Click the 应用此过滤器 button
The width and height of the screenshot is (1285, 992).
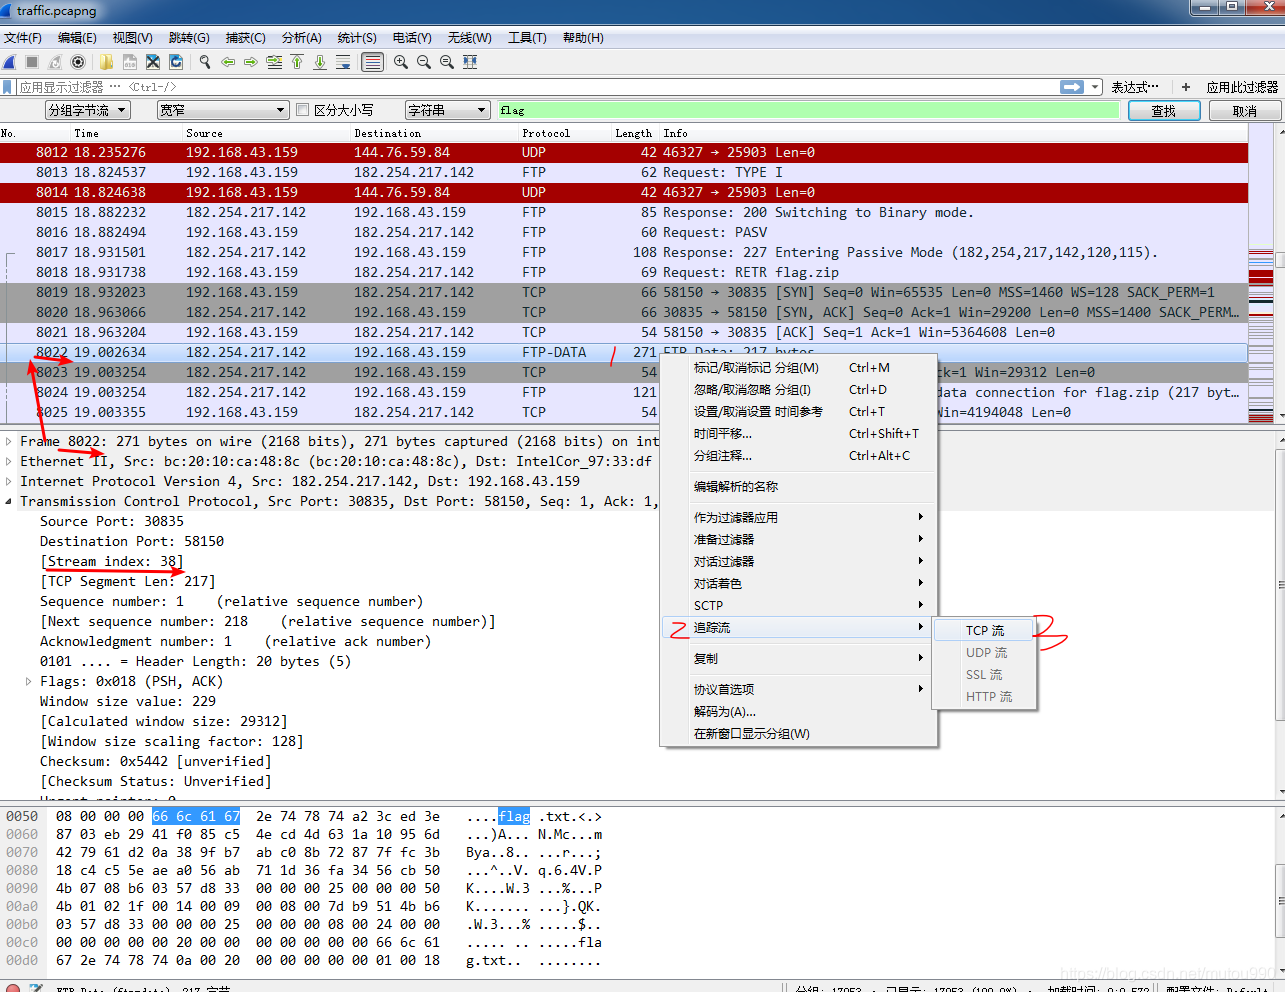click(1242, 87)
